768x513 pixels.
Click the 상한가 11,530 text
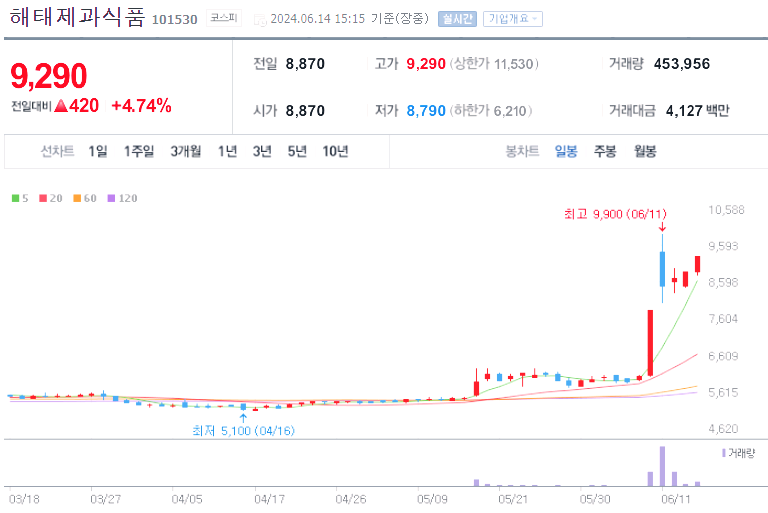(x=494, y=64)
